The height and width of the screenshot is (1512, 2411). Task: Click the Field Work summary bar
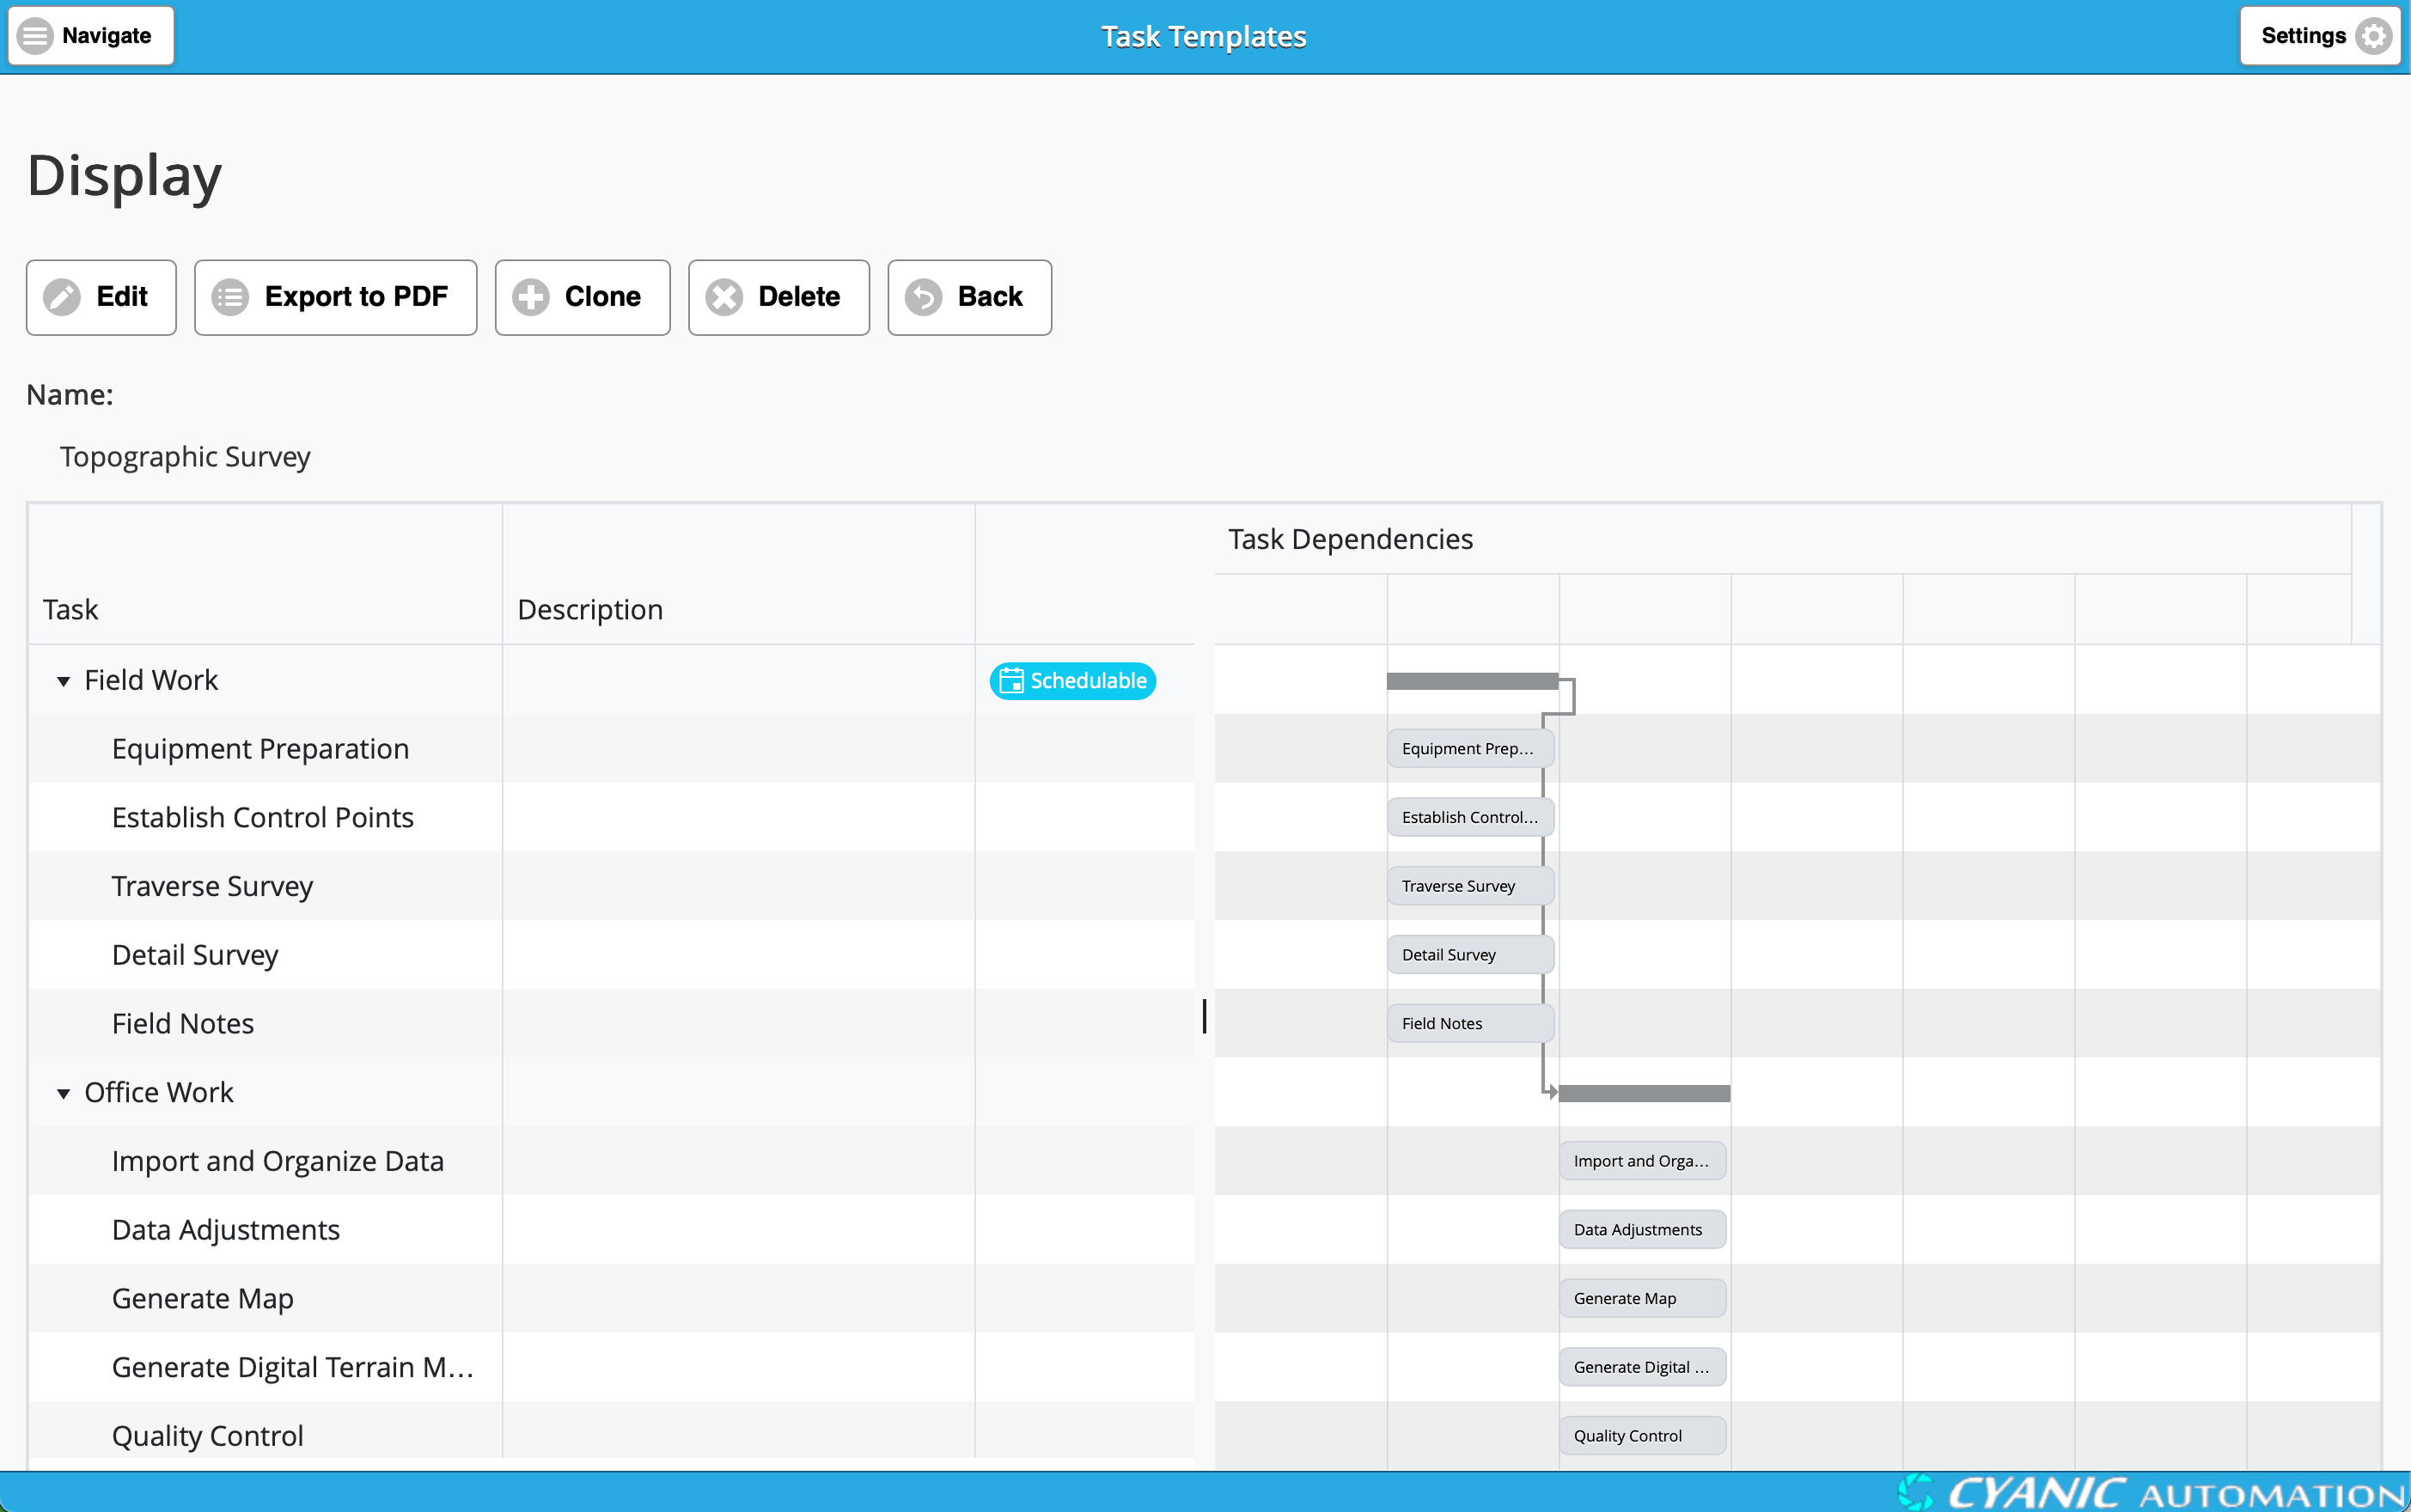(x=1472, y=681)
